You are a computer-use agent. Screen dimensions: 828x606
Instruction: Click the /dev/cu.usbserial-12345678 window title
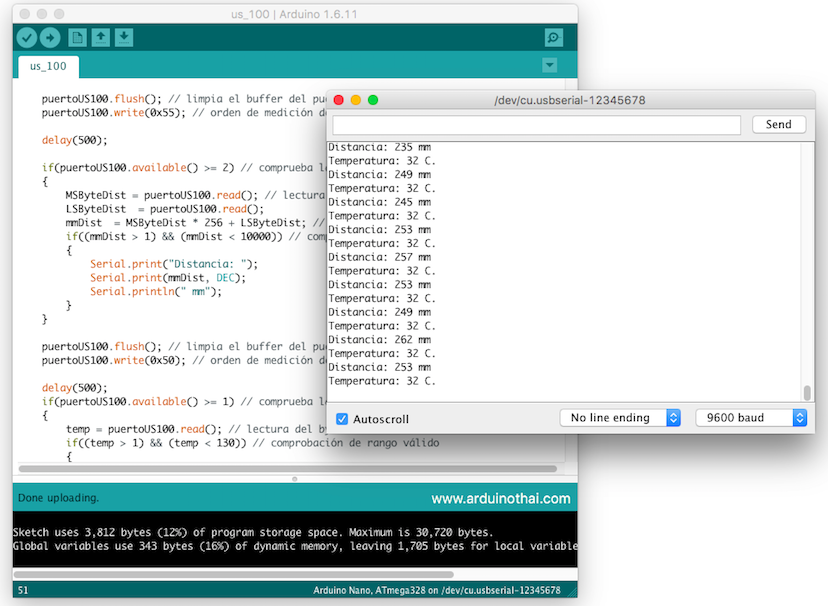click(570, 100)
